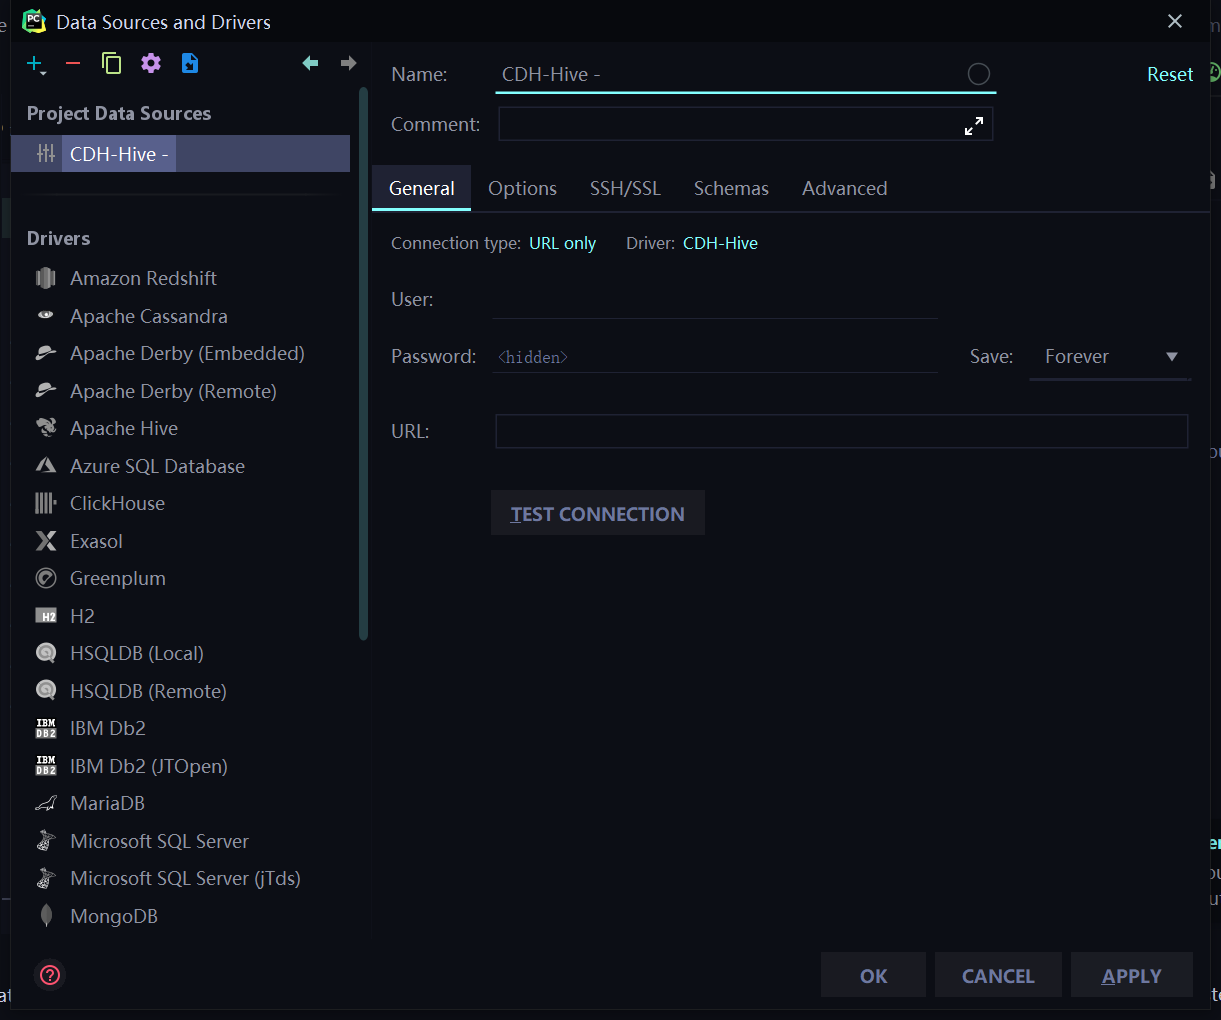Switch to the Options tab
The height and width of the screenshot is (1020, 1221).
[x=522, y=188]
